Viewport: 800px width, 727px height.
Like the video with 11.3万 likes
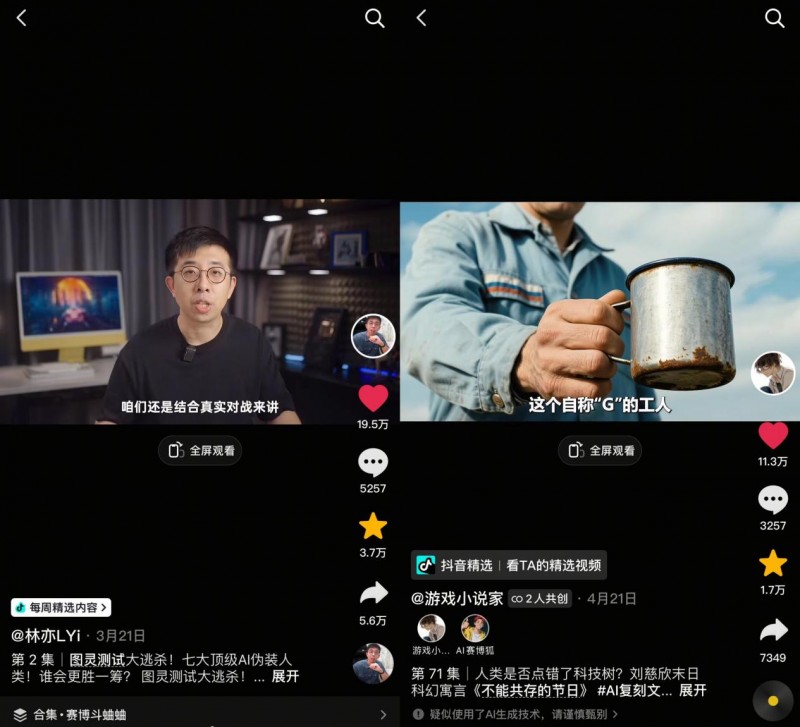click(773, 435)
